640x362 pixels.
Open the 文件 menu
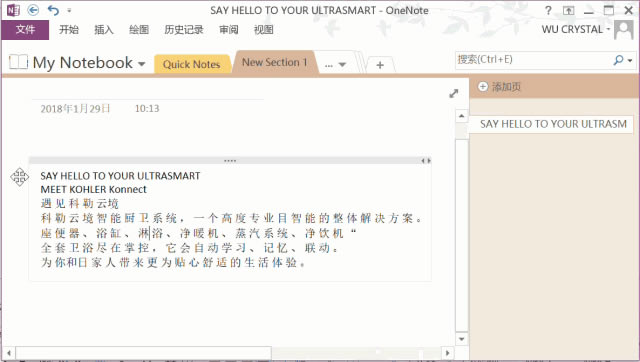click(x=25, y=29)
